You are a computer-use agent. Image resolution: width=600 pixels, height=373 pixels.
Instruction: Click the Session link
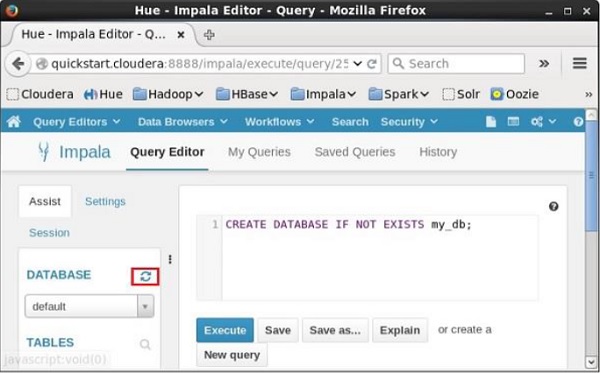49,233
